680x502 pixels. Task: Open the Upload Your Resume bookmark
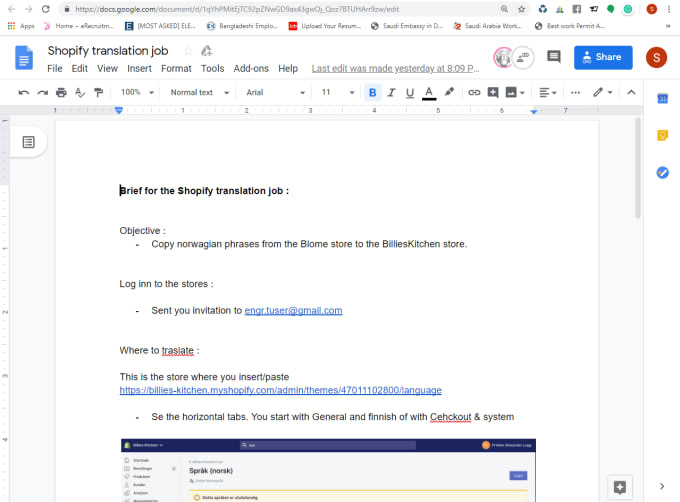point(325,26)
